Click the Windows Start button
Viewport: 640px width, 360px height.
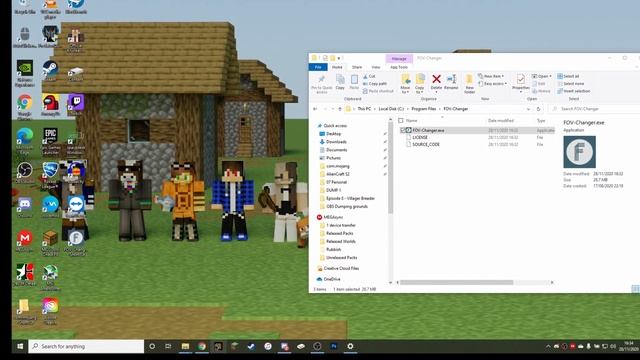point(20,347)
